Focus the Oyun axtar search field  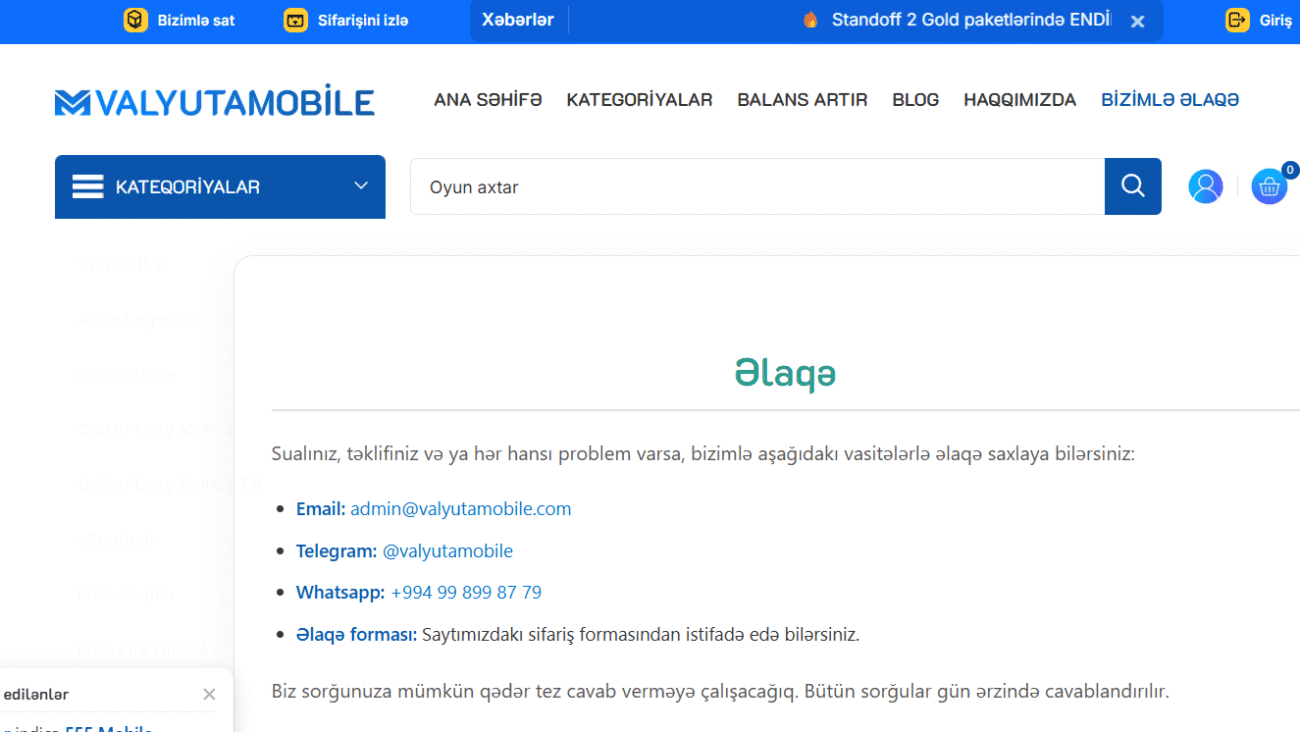[x=756, y=187]
